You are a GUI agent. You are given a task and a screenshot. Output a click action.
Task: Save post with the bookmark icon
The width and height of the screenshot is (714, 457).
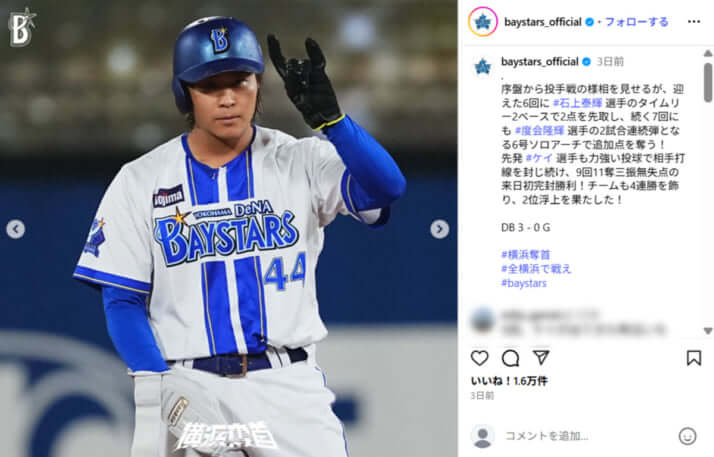point(694,358)
